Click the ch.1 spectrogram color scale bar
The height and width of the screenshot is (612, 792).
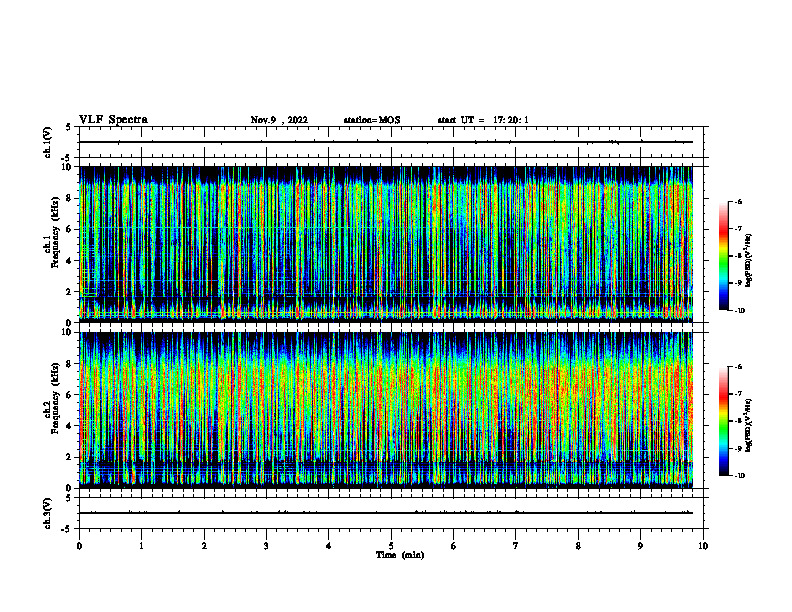click(x=723, y=256)
